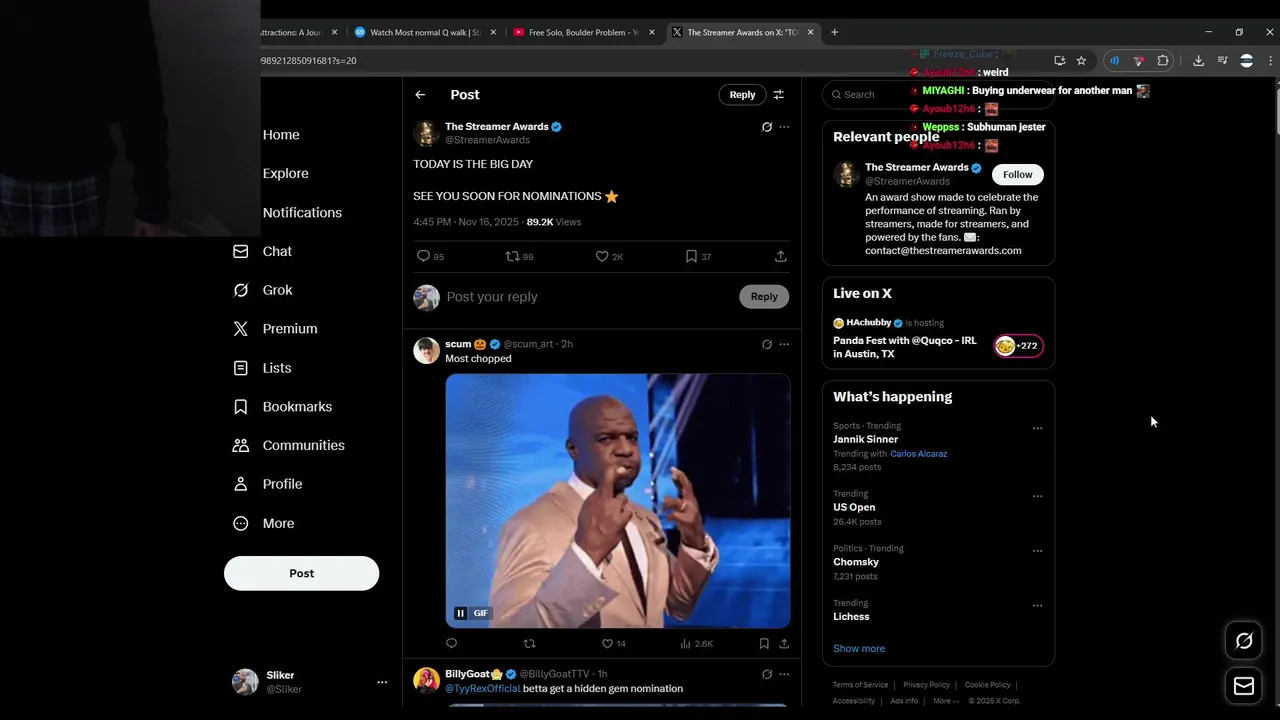
Task: Switch to Free Solo, Boulder Problem tab
Action: click(584, 32)
